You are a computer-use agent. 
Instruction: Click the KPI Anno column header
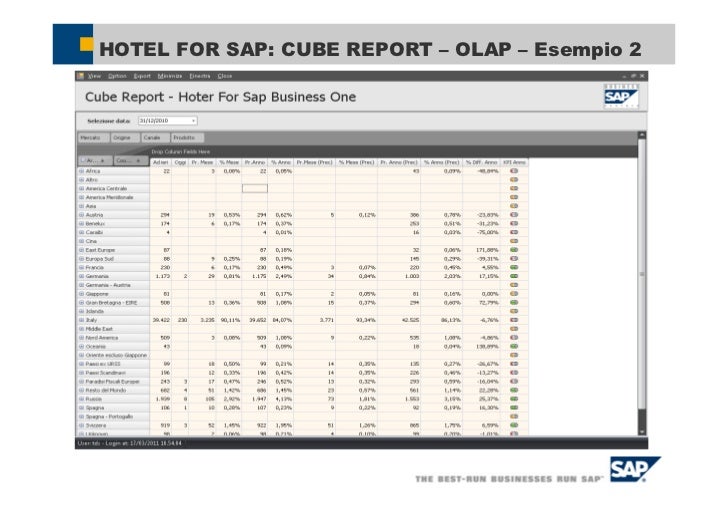[x=514, y=163]
